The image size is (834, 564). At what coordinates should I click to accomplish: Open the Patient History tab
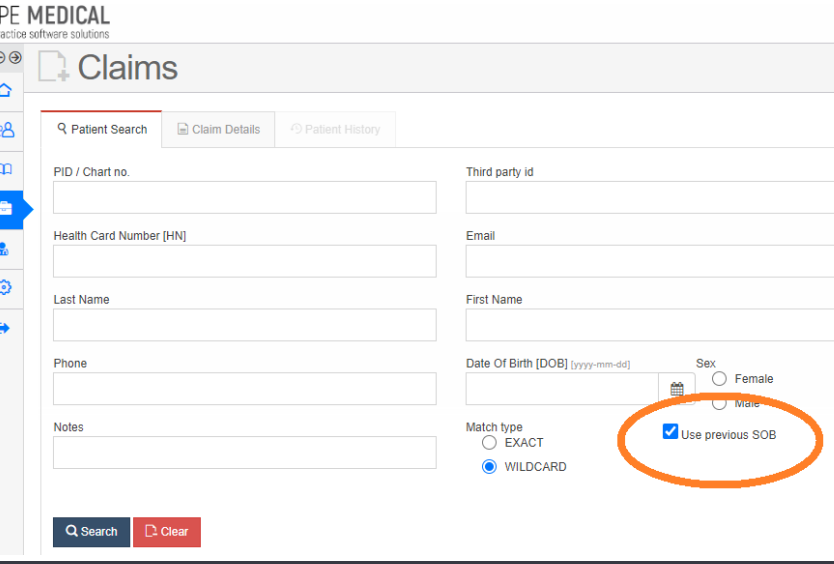pyautogui.click(x=336, y=129)
